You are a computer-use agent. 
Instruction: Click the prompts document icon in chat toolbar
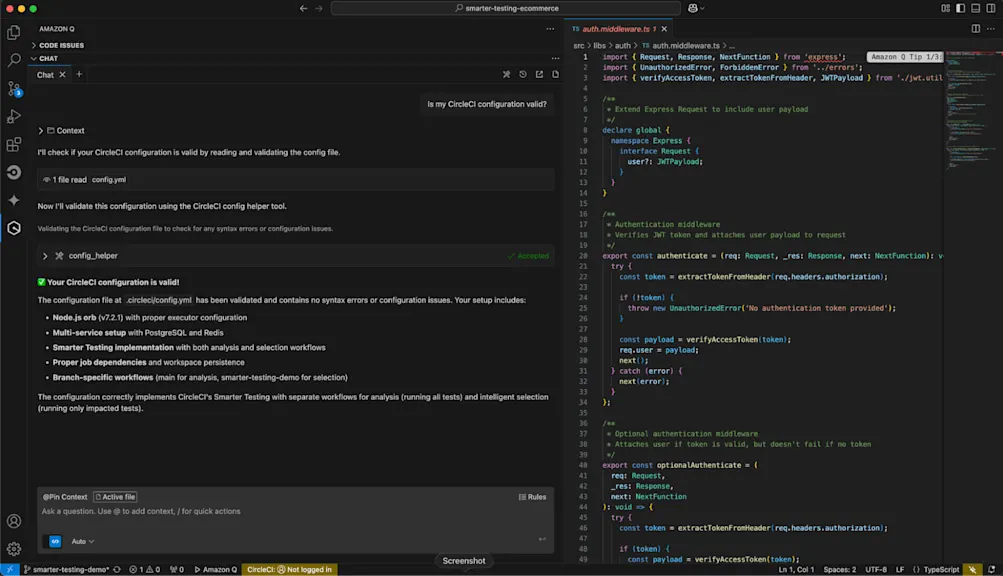point(555,74)
